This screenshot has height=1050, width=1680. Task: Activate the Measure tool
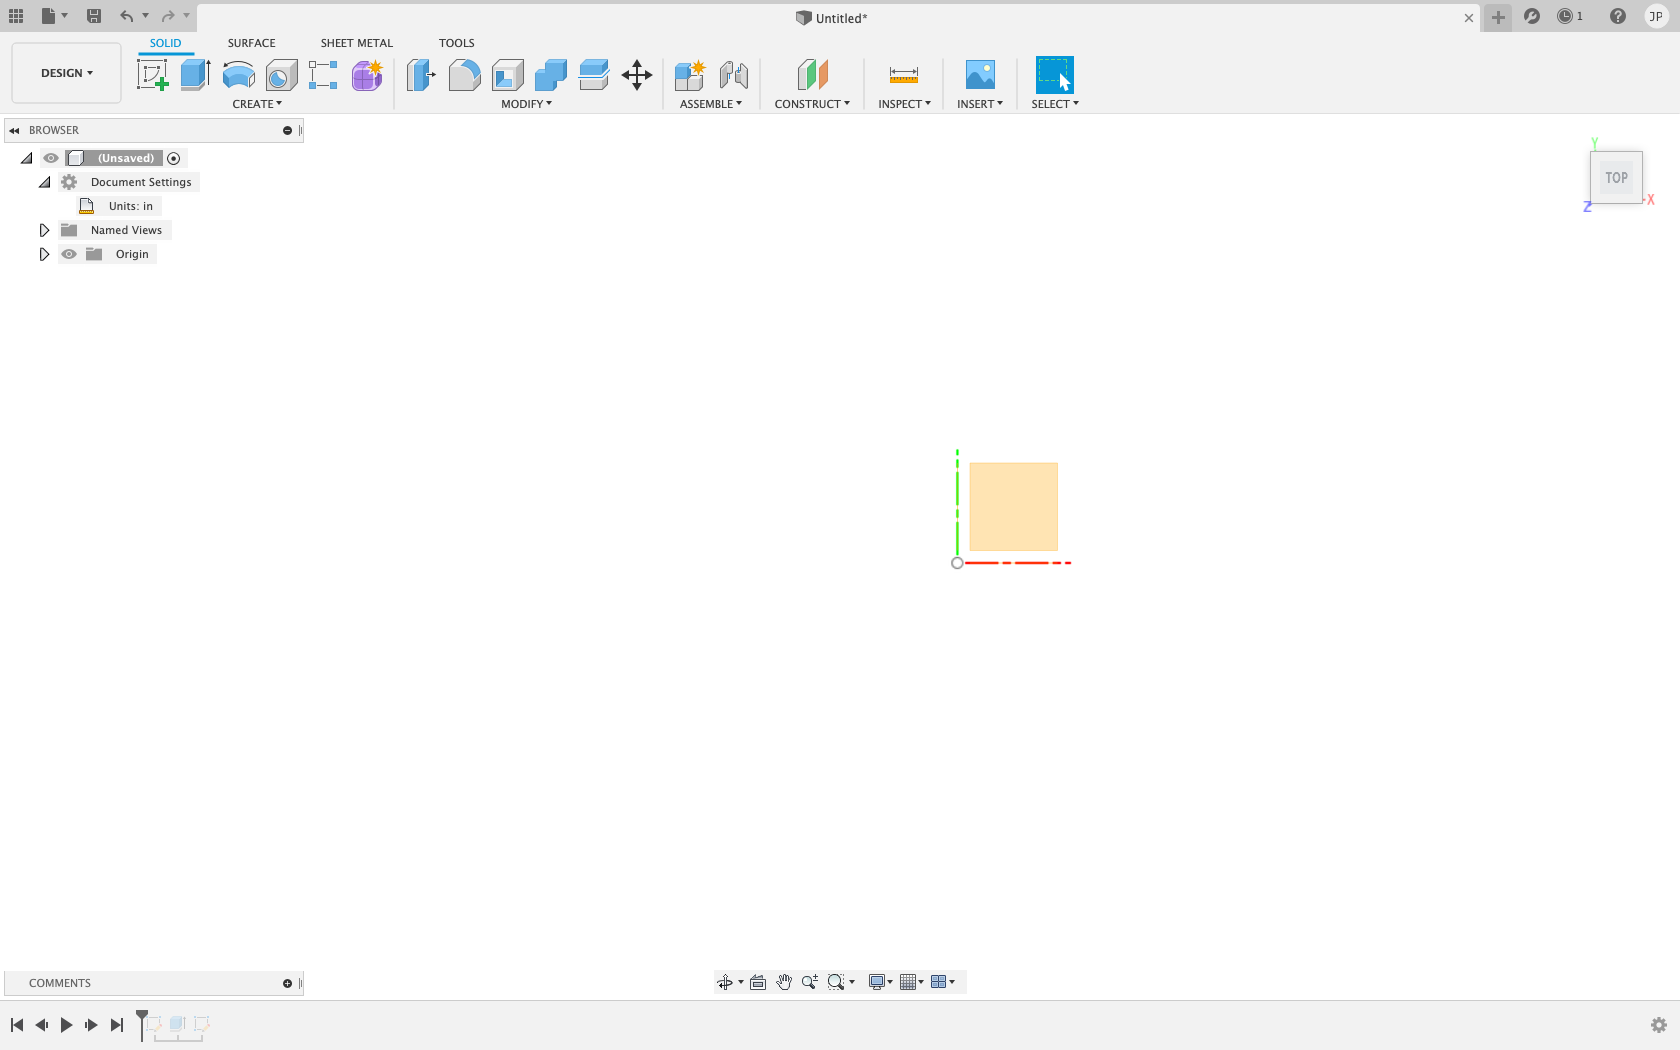coord(904,75)
